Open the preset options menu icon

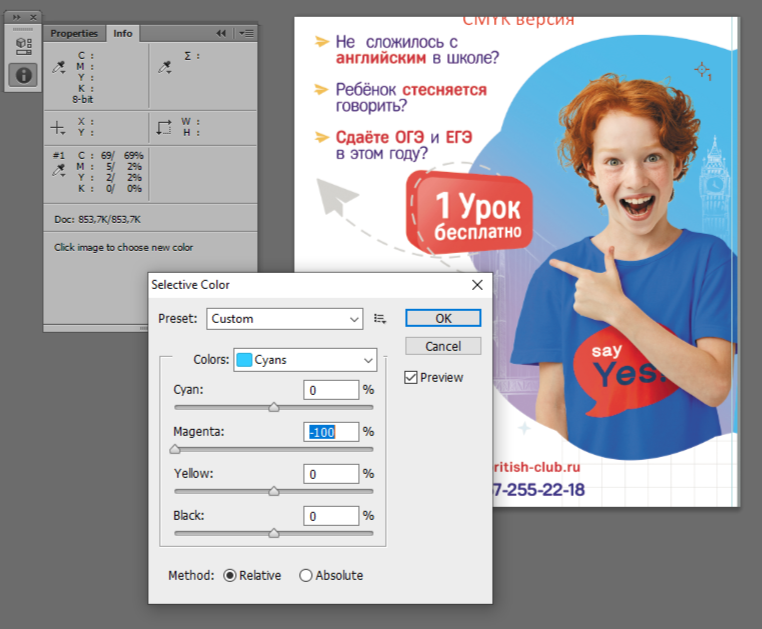(380, 319)
